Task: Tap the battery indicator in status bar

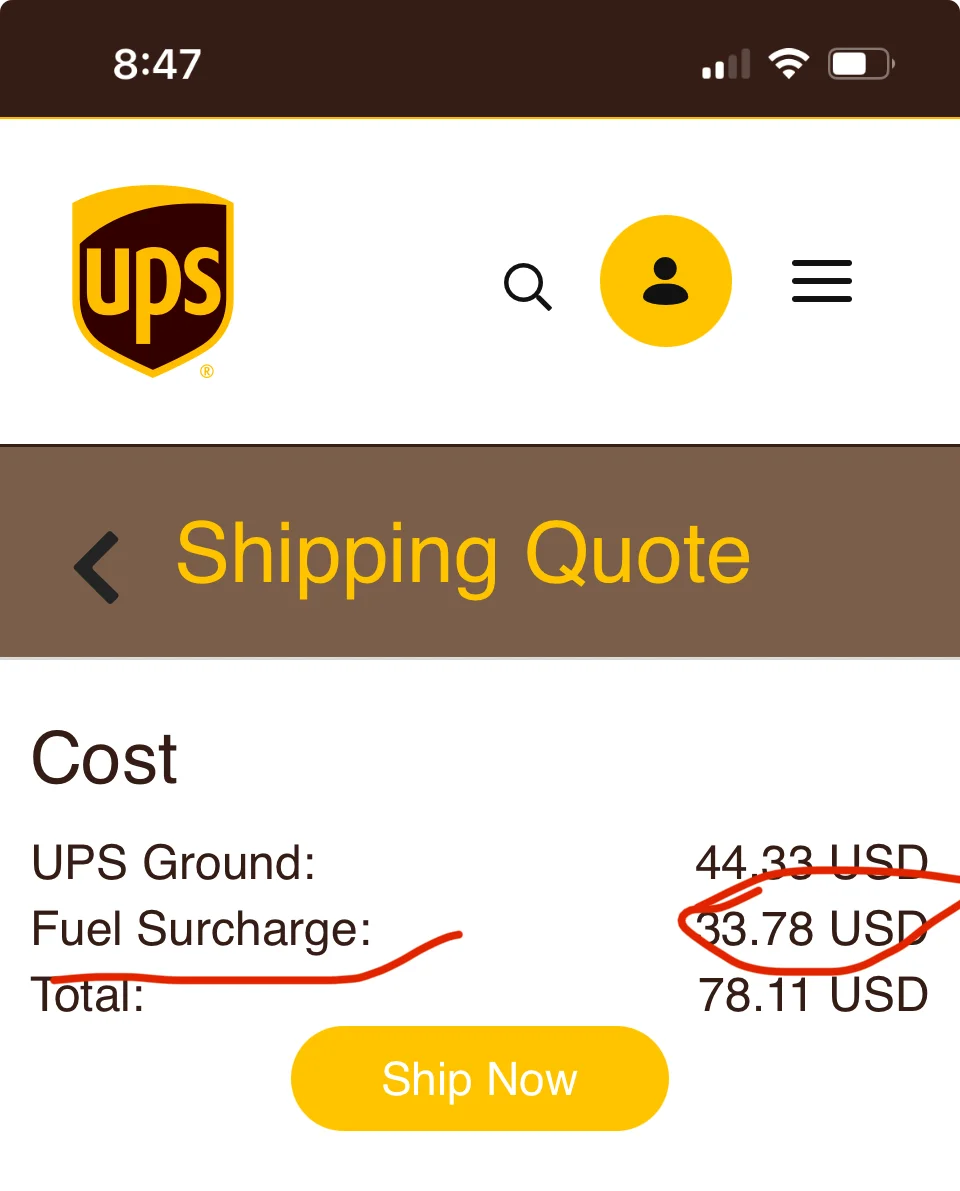Action: point(860,65)
